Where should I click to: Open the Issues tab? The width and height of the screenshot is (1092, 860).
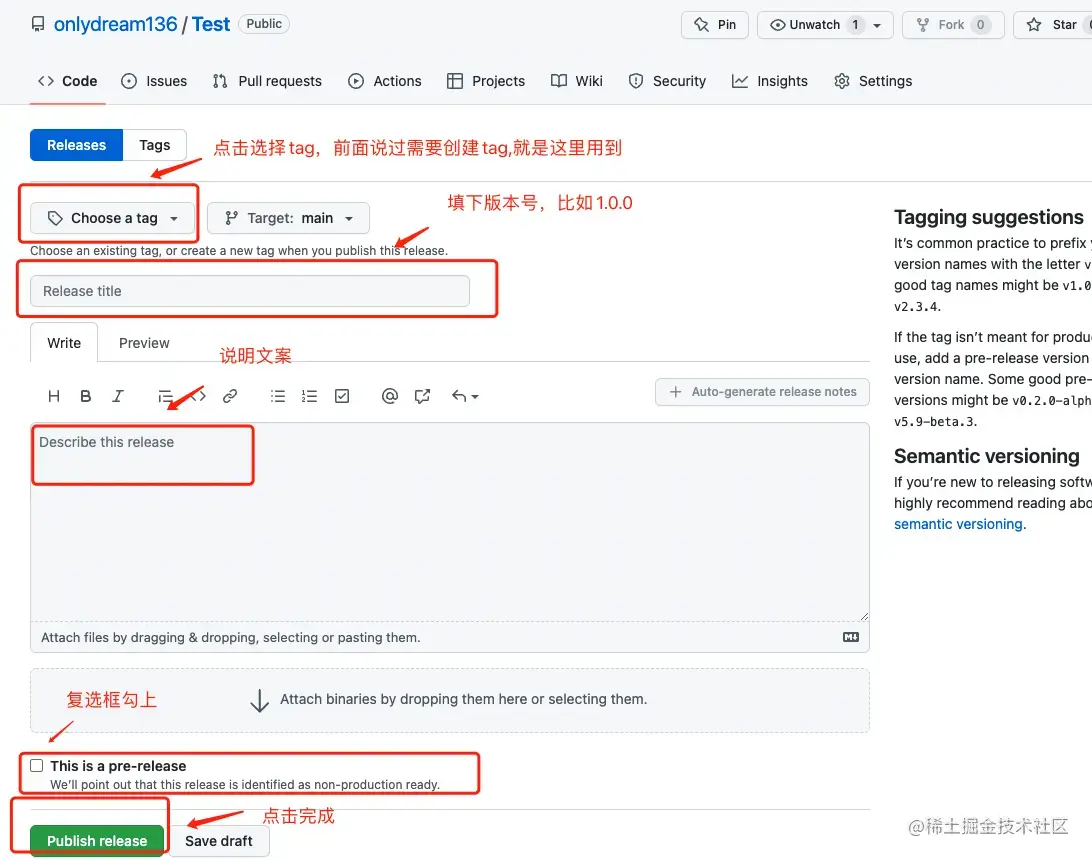click(x=154, y=81)
